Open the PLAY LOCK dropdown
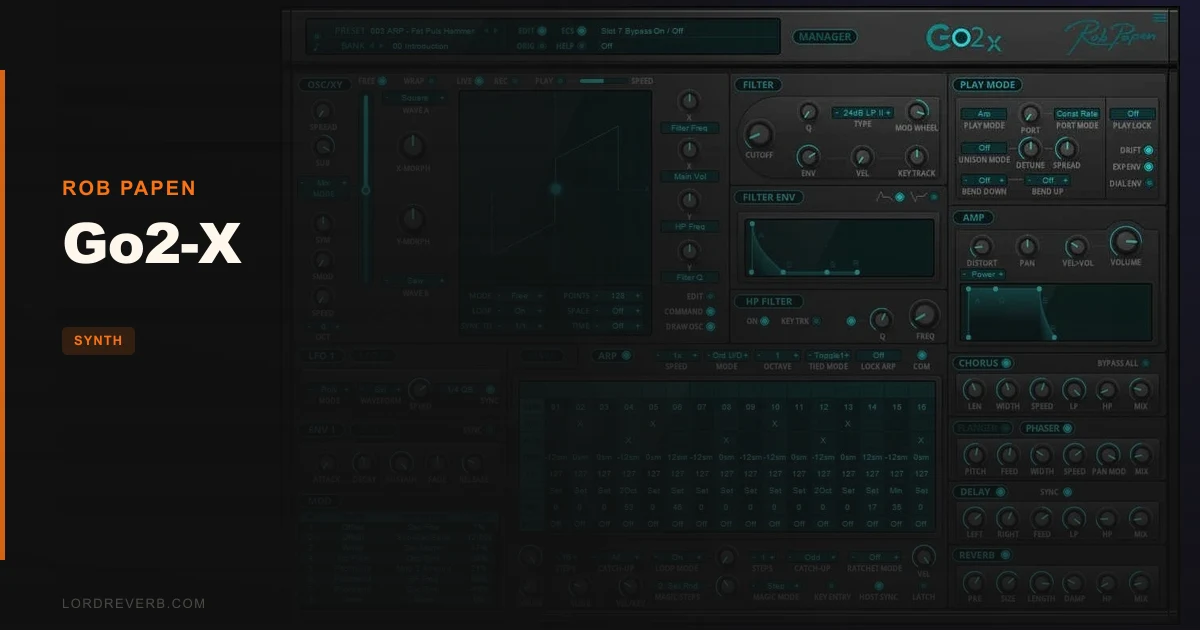 click(1132, 114)
